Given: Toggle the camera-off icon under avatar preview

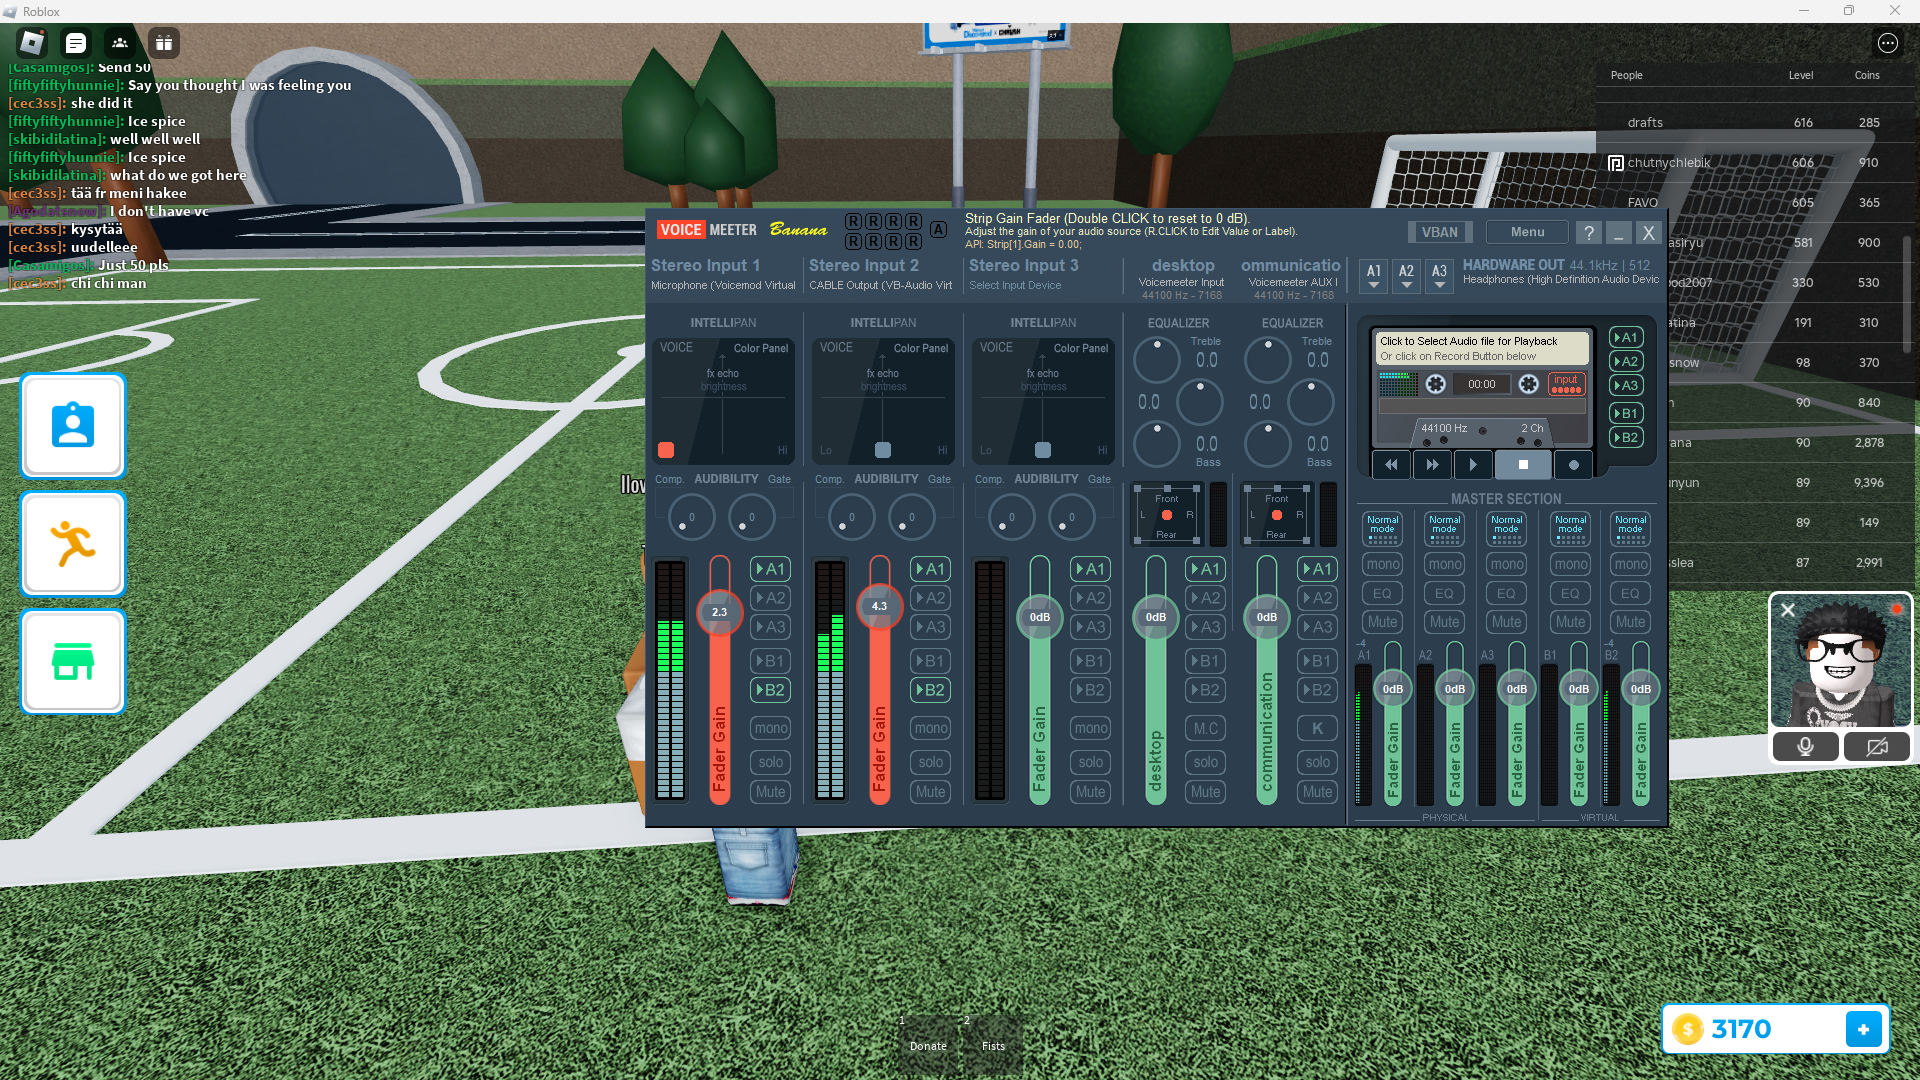Looking at the screenshot, I should tap(1877, 747).
